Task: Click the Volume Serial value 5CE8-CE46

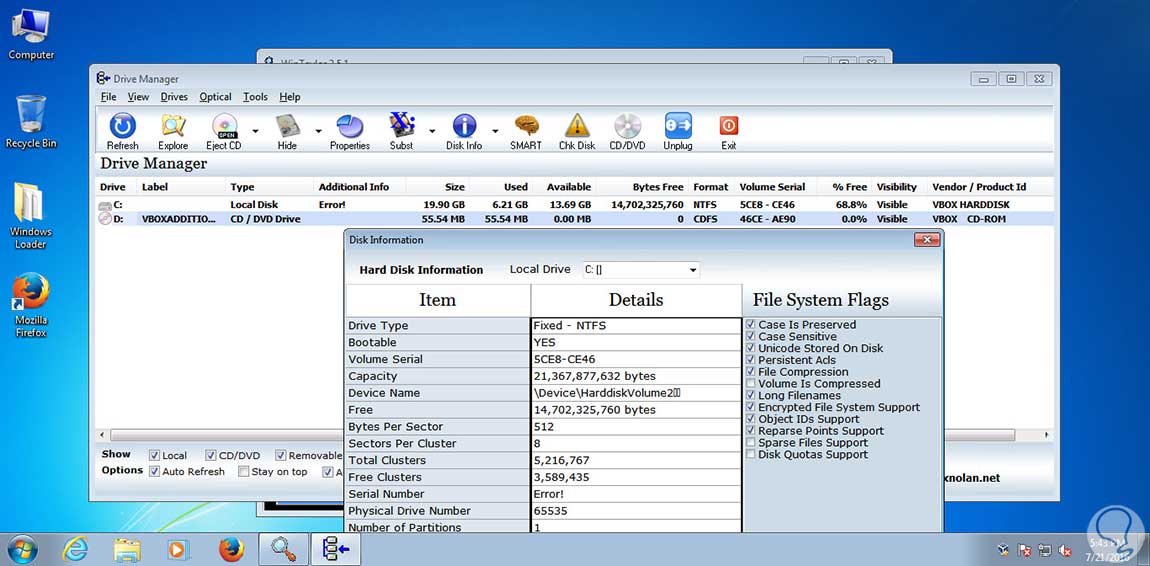Action: 636,359
